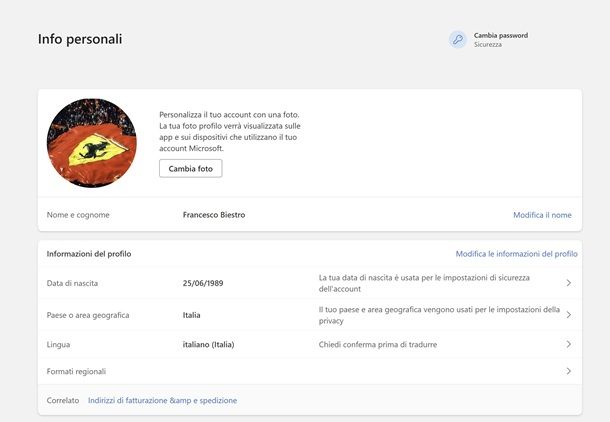Select the Data di nascita label
This screenshot has height=422, width=610.
[x=72, y=283]
